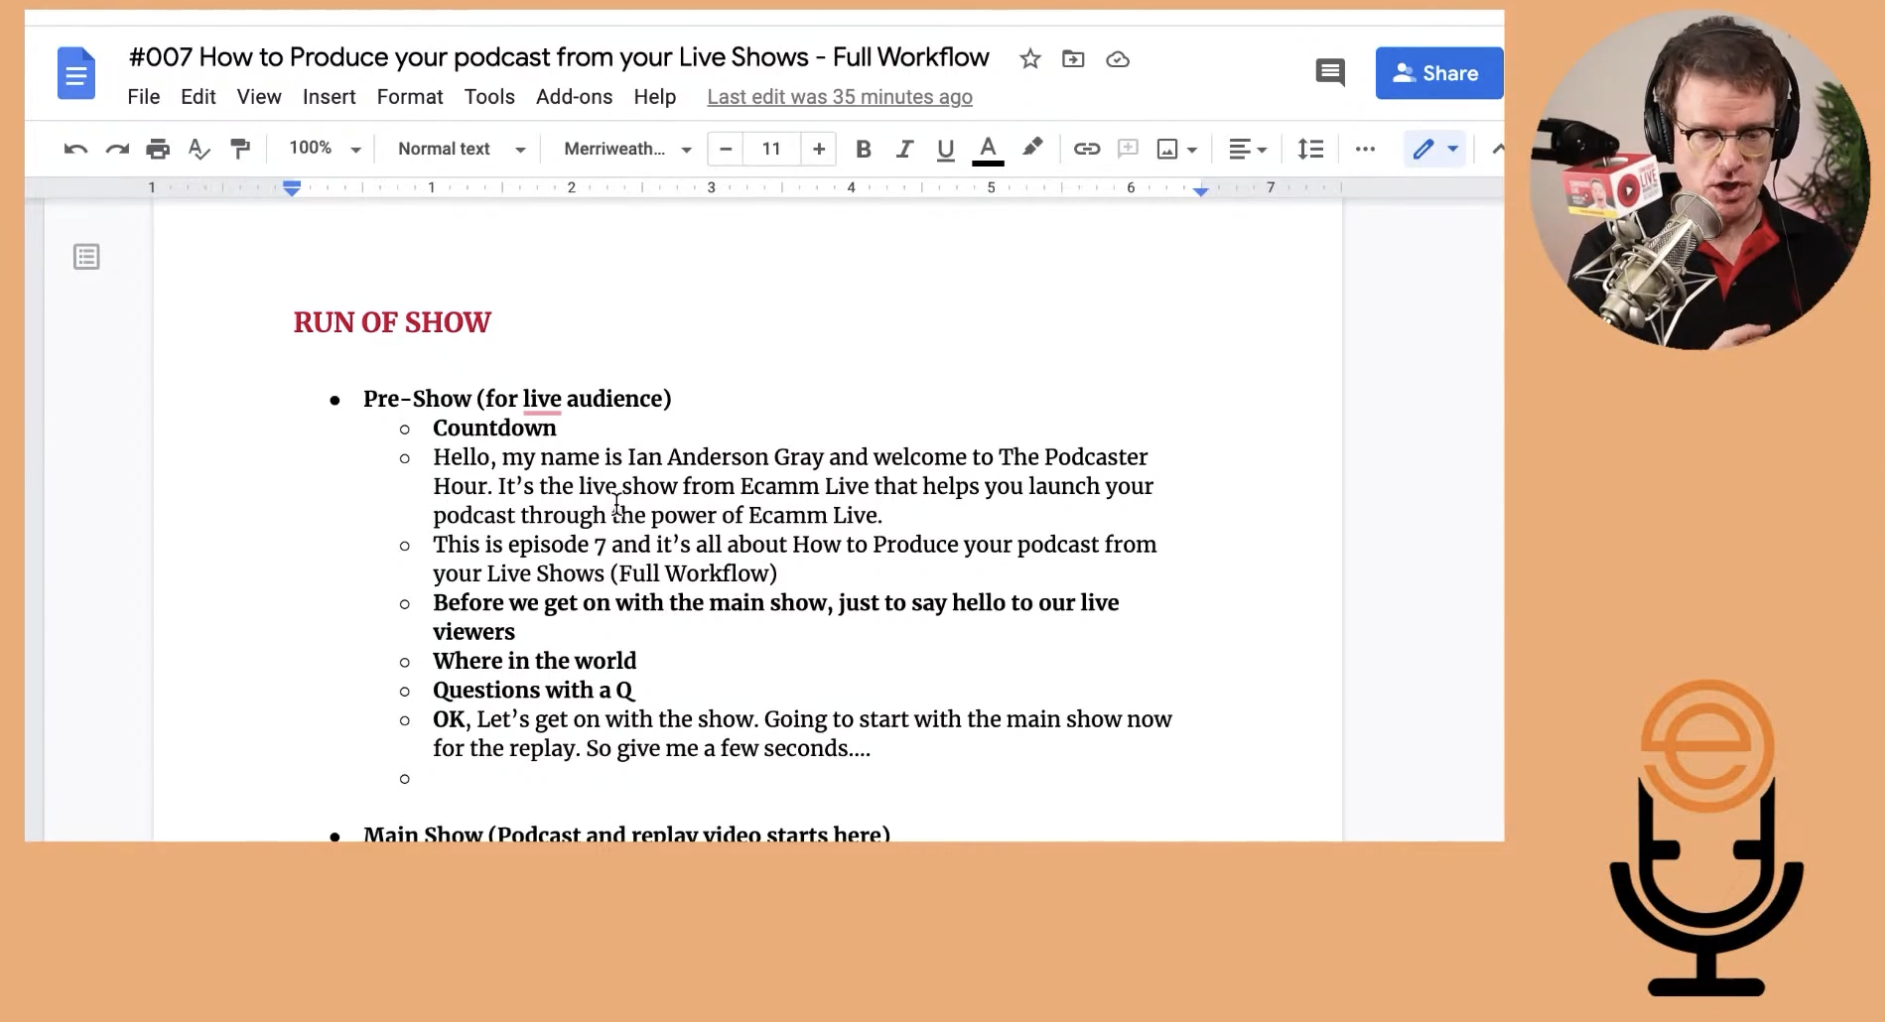Image resolution: width=1885 pixels, height=1022 pixels.
Task: Open the comment history
Action: pos(1329,72)
